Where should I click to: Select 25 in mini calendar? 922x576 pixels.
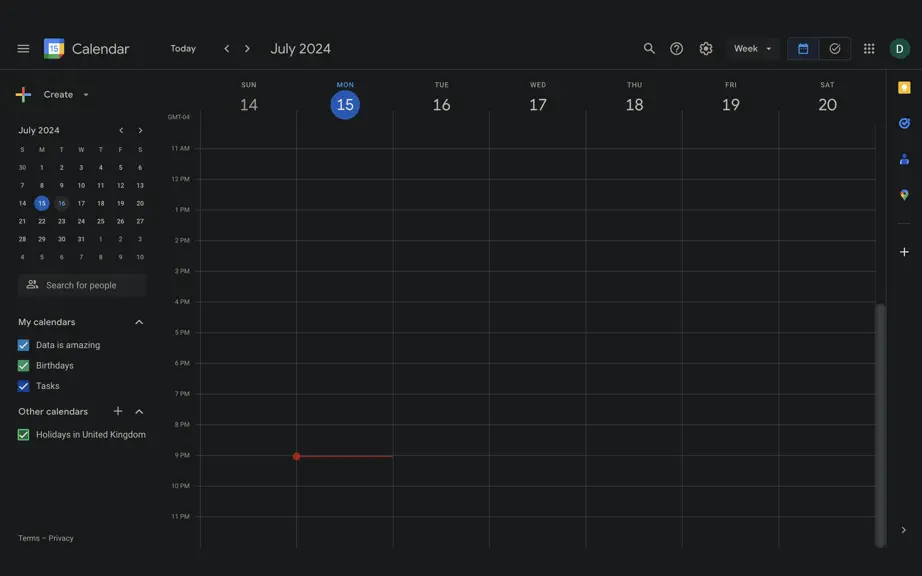[101, 222]
